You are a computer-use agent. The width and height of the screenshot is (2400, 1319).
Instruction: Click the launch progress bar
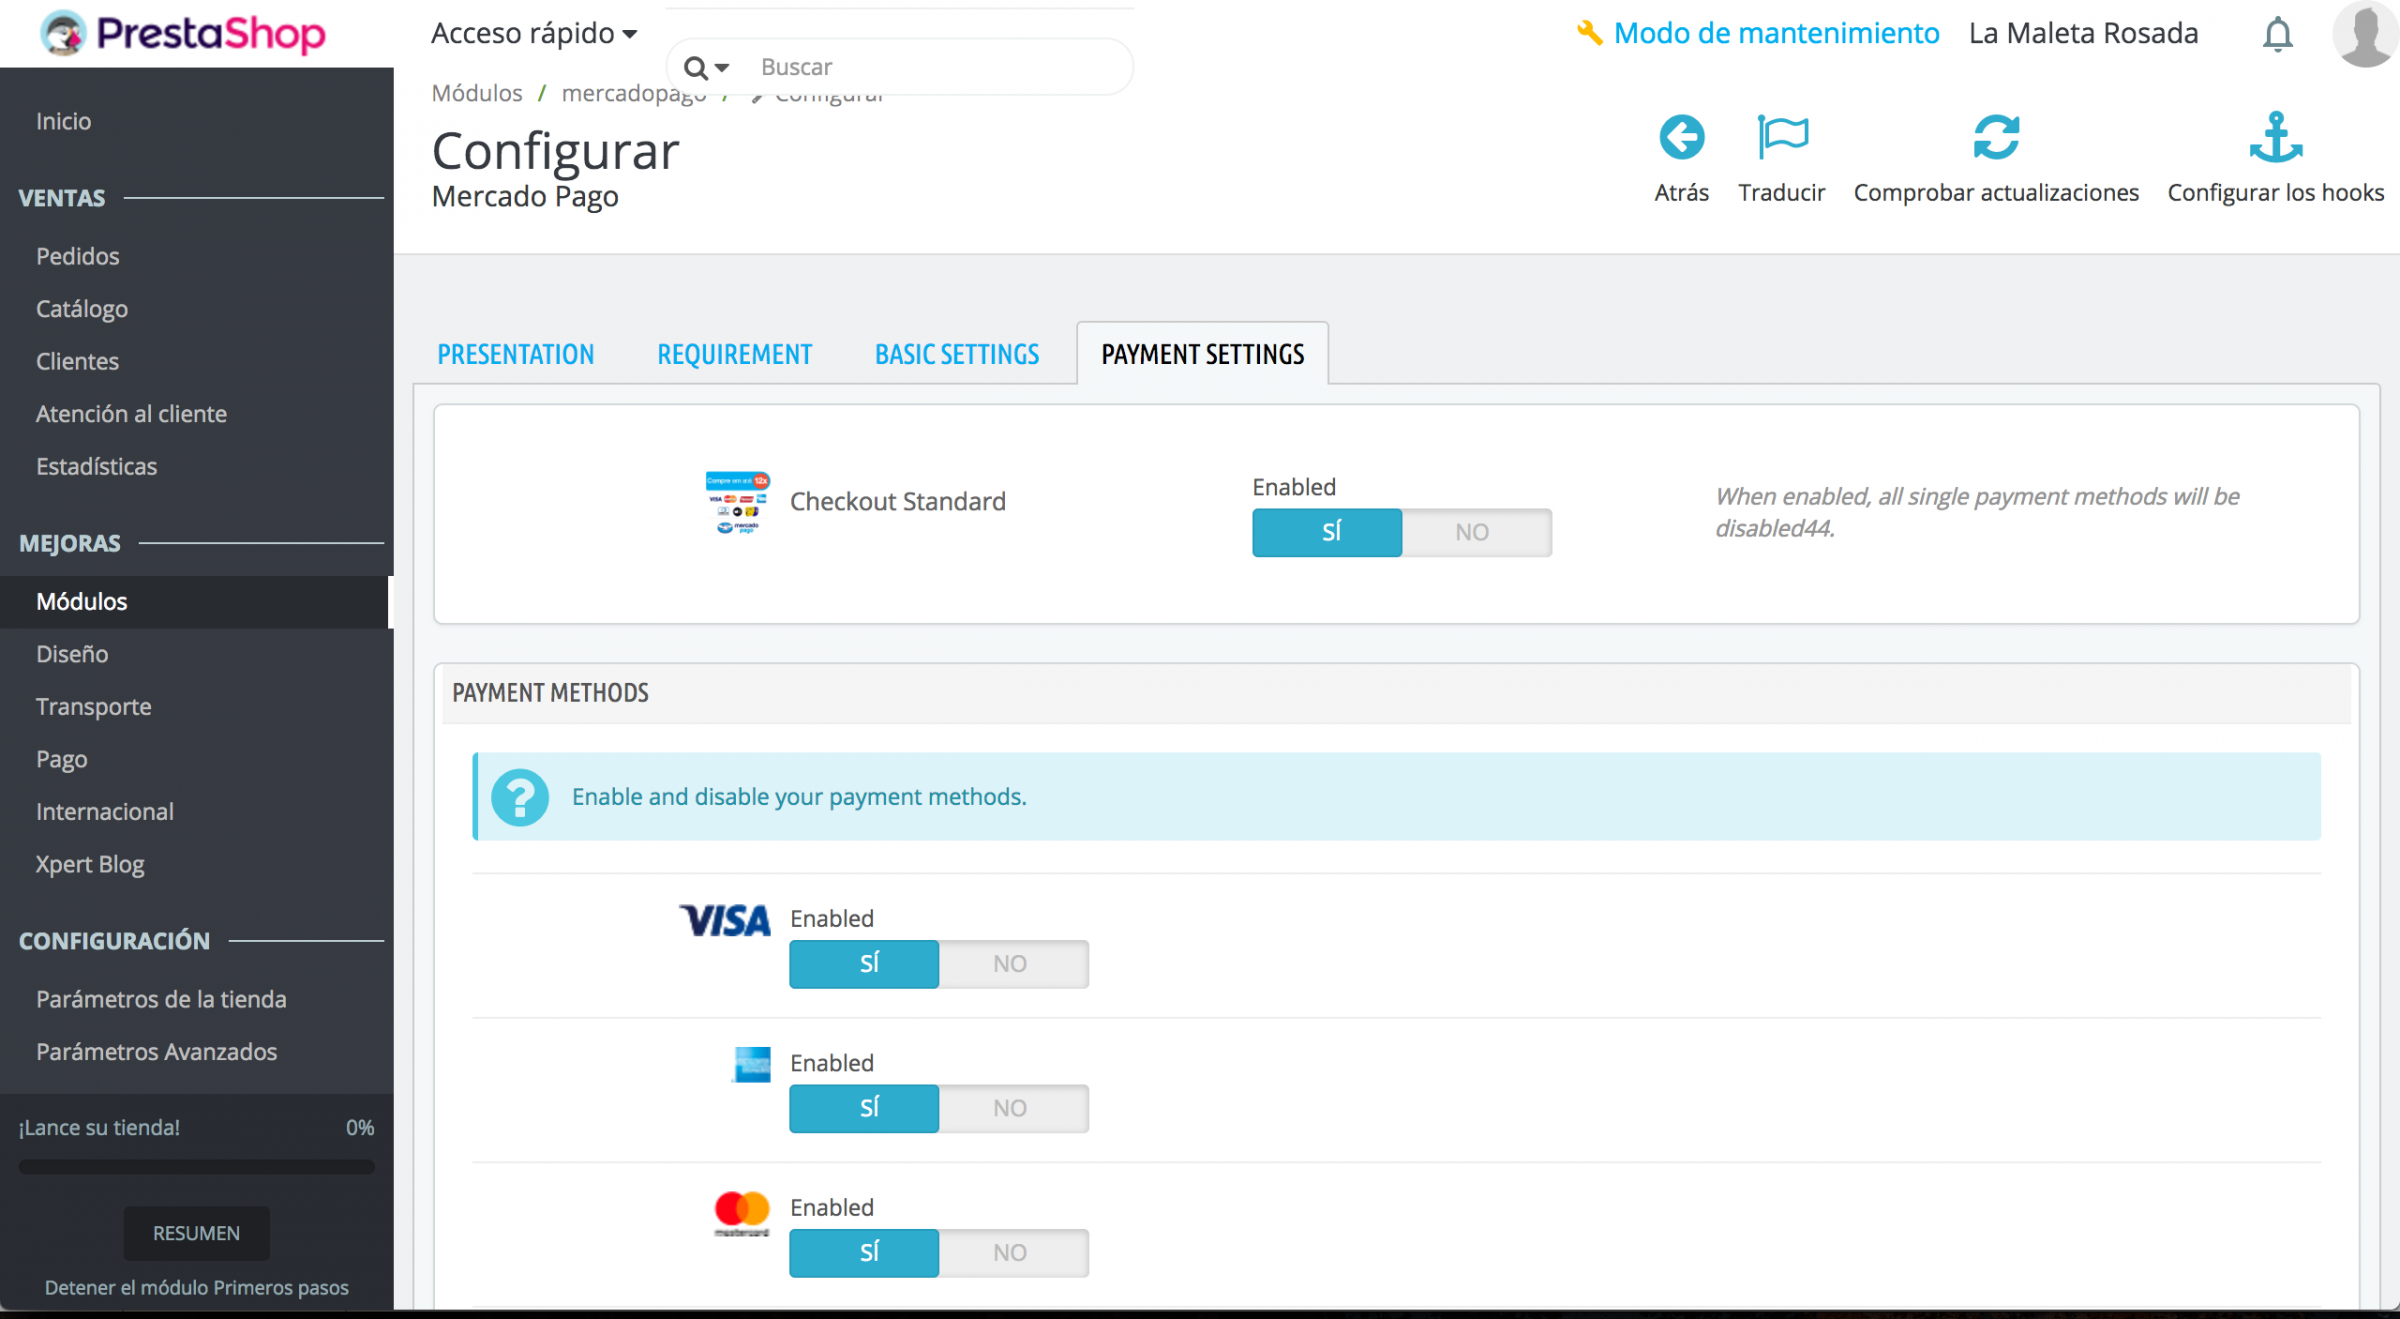[x=196, y=1167]
